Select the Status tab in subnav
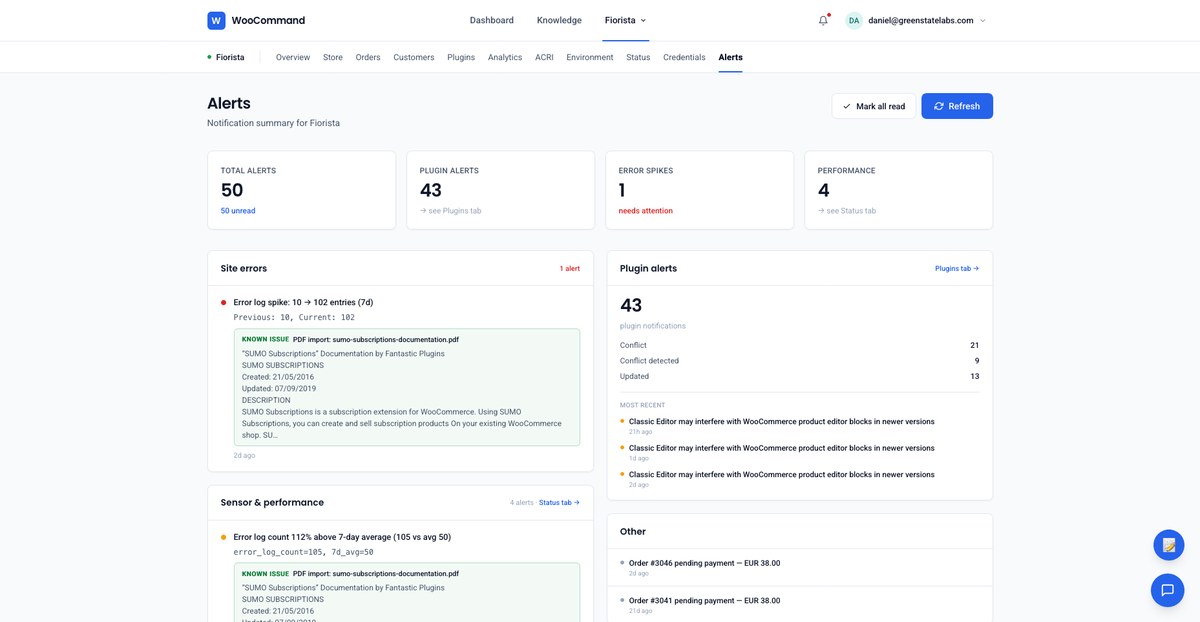The image size is (1200, 622). [x=638, y=57]
